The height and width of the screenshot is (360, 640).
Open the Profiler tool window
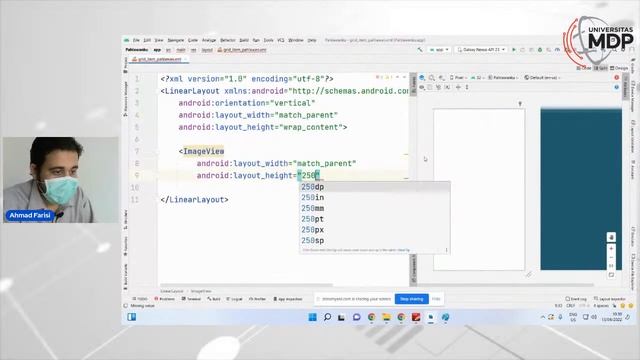258,299
